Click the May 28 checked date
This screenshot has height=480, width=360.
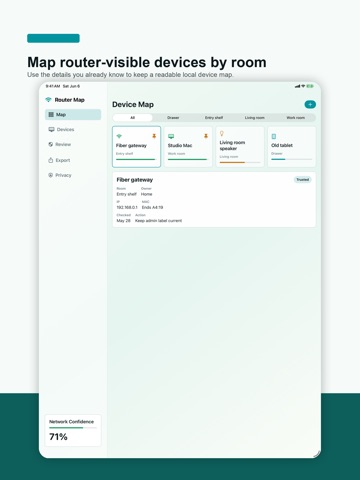[x=123, y=221]
